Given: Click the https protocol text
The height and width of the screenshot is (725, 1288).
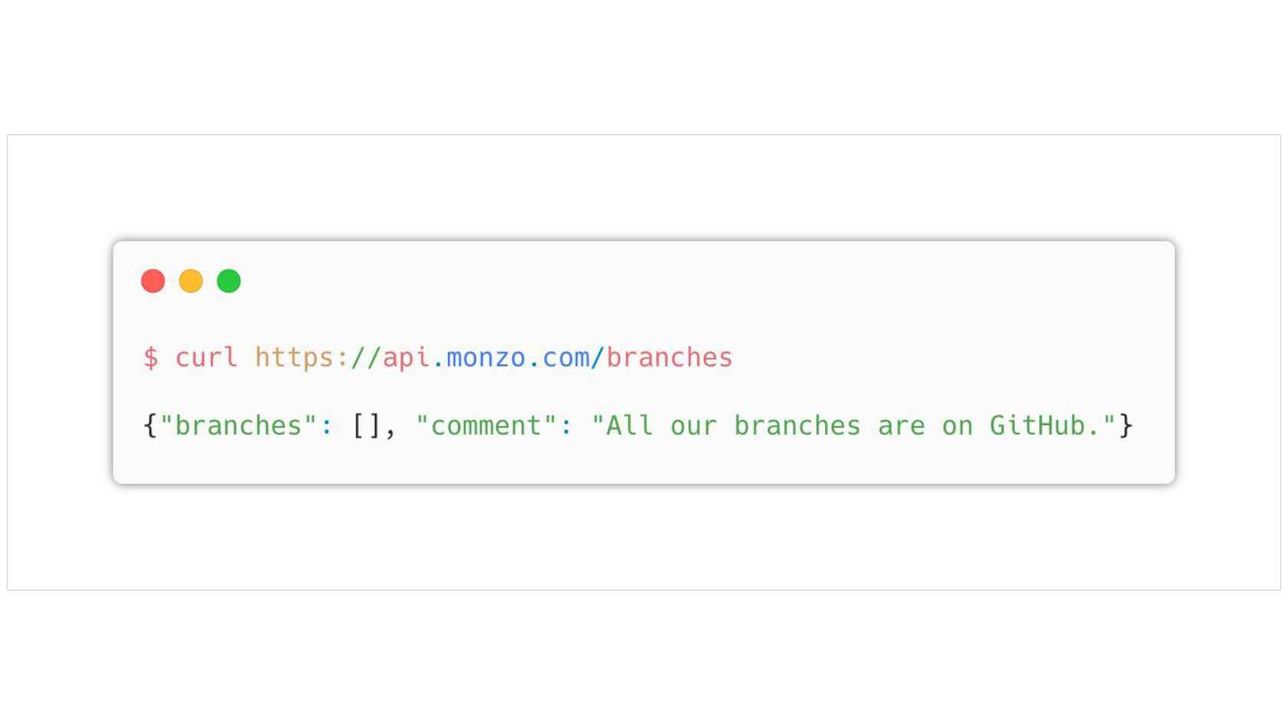Looking at the screenshot, I should pos(294,357).
